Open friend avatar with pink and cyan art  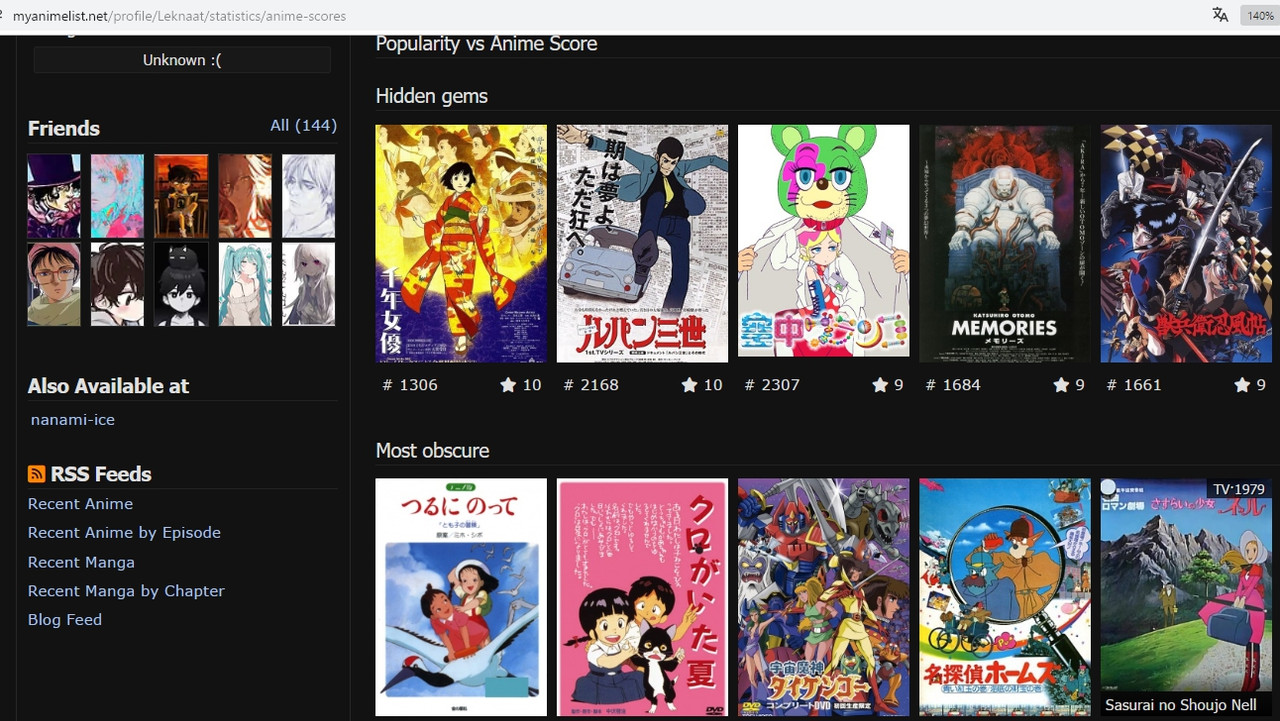[118, 196]
